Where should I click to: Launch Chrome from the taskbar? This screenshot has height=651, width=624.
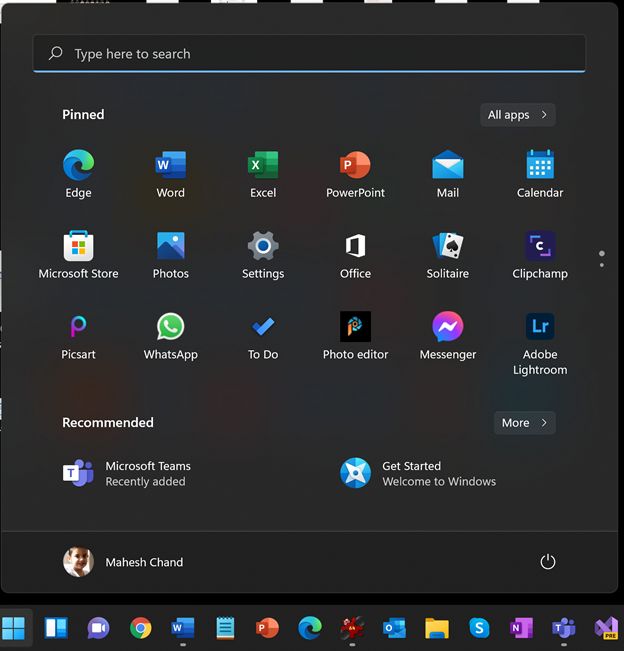tap(141, 627)
